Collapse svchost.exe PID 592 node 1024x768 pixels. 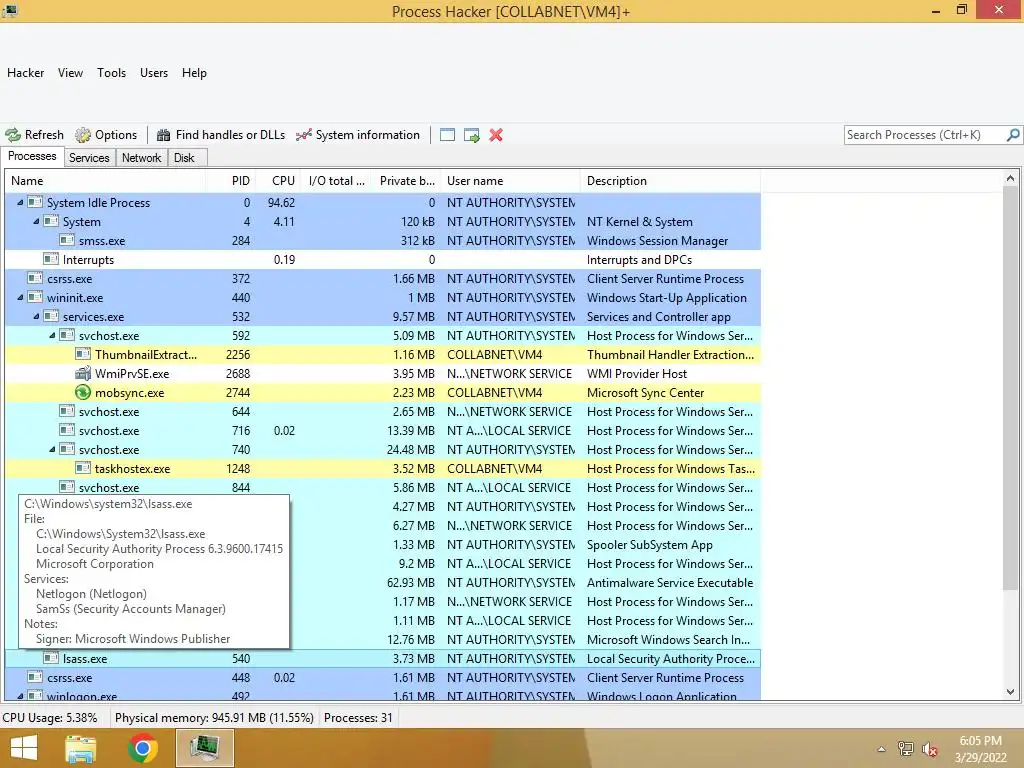click(x=52, y=336)
